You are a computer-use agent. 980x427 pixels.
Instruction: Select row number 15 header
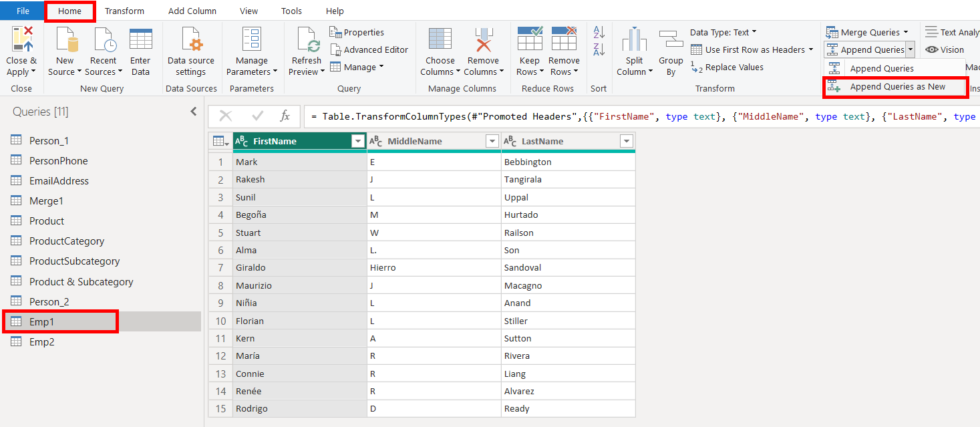click(x=221, y=409)
